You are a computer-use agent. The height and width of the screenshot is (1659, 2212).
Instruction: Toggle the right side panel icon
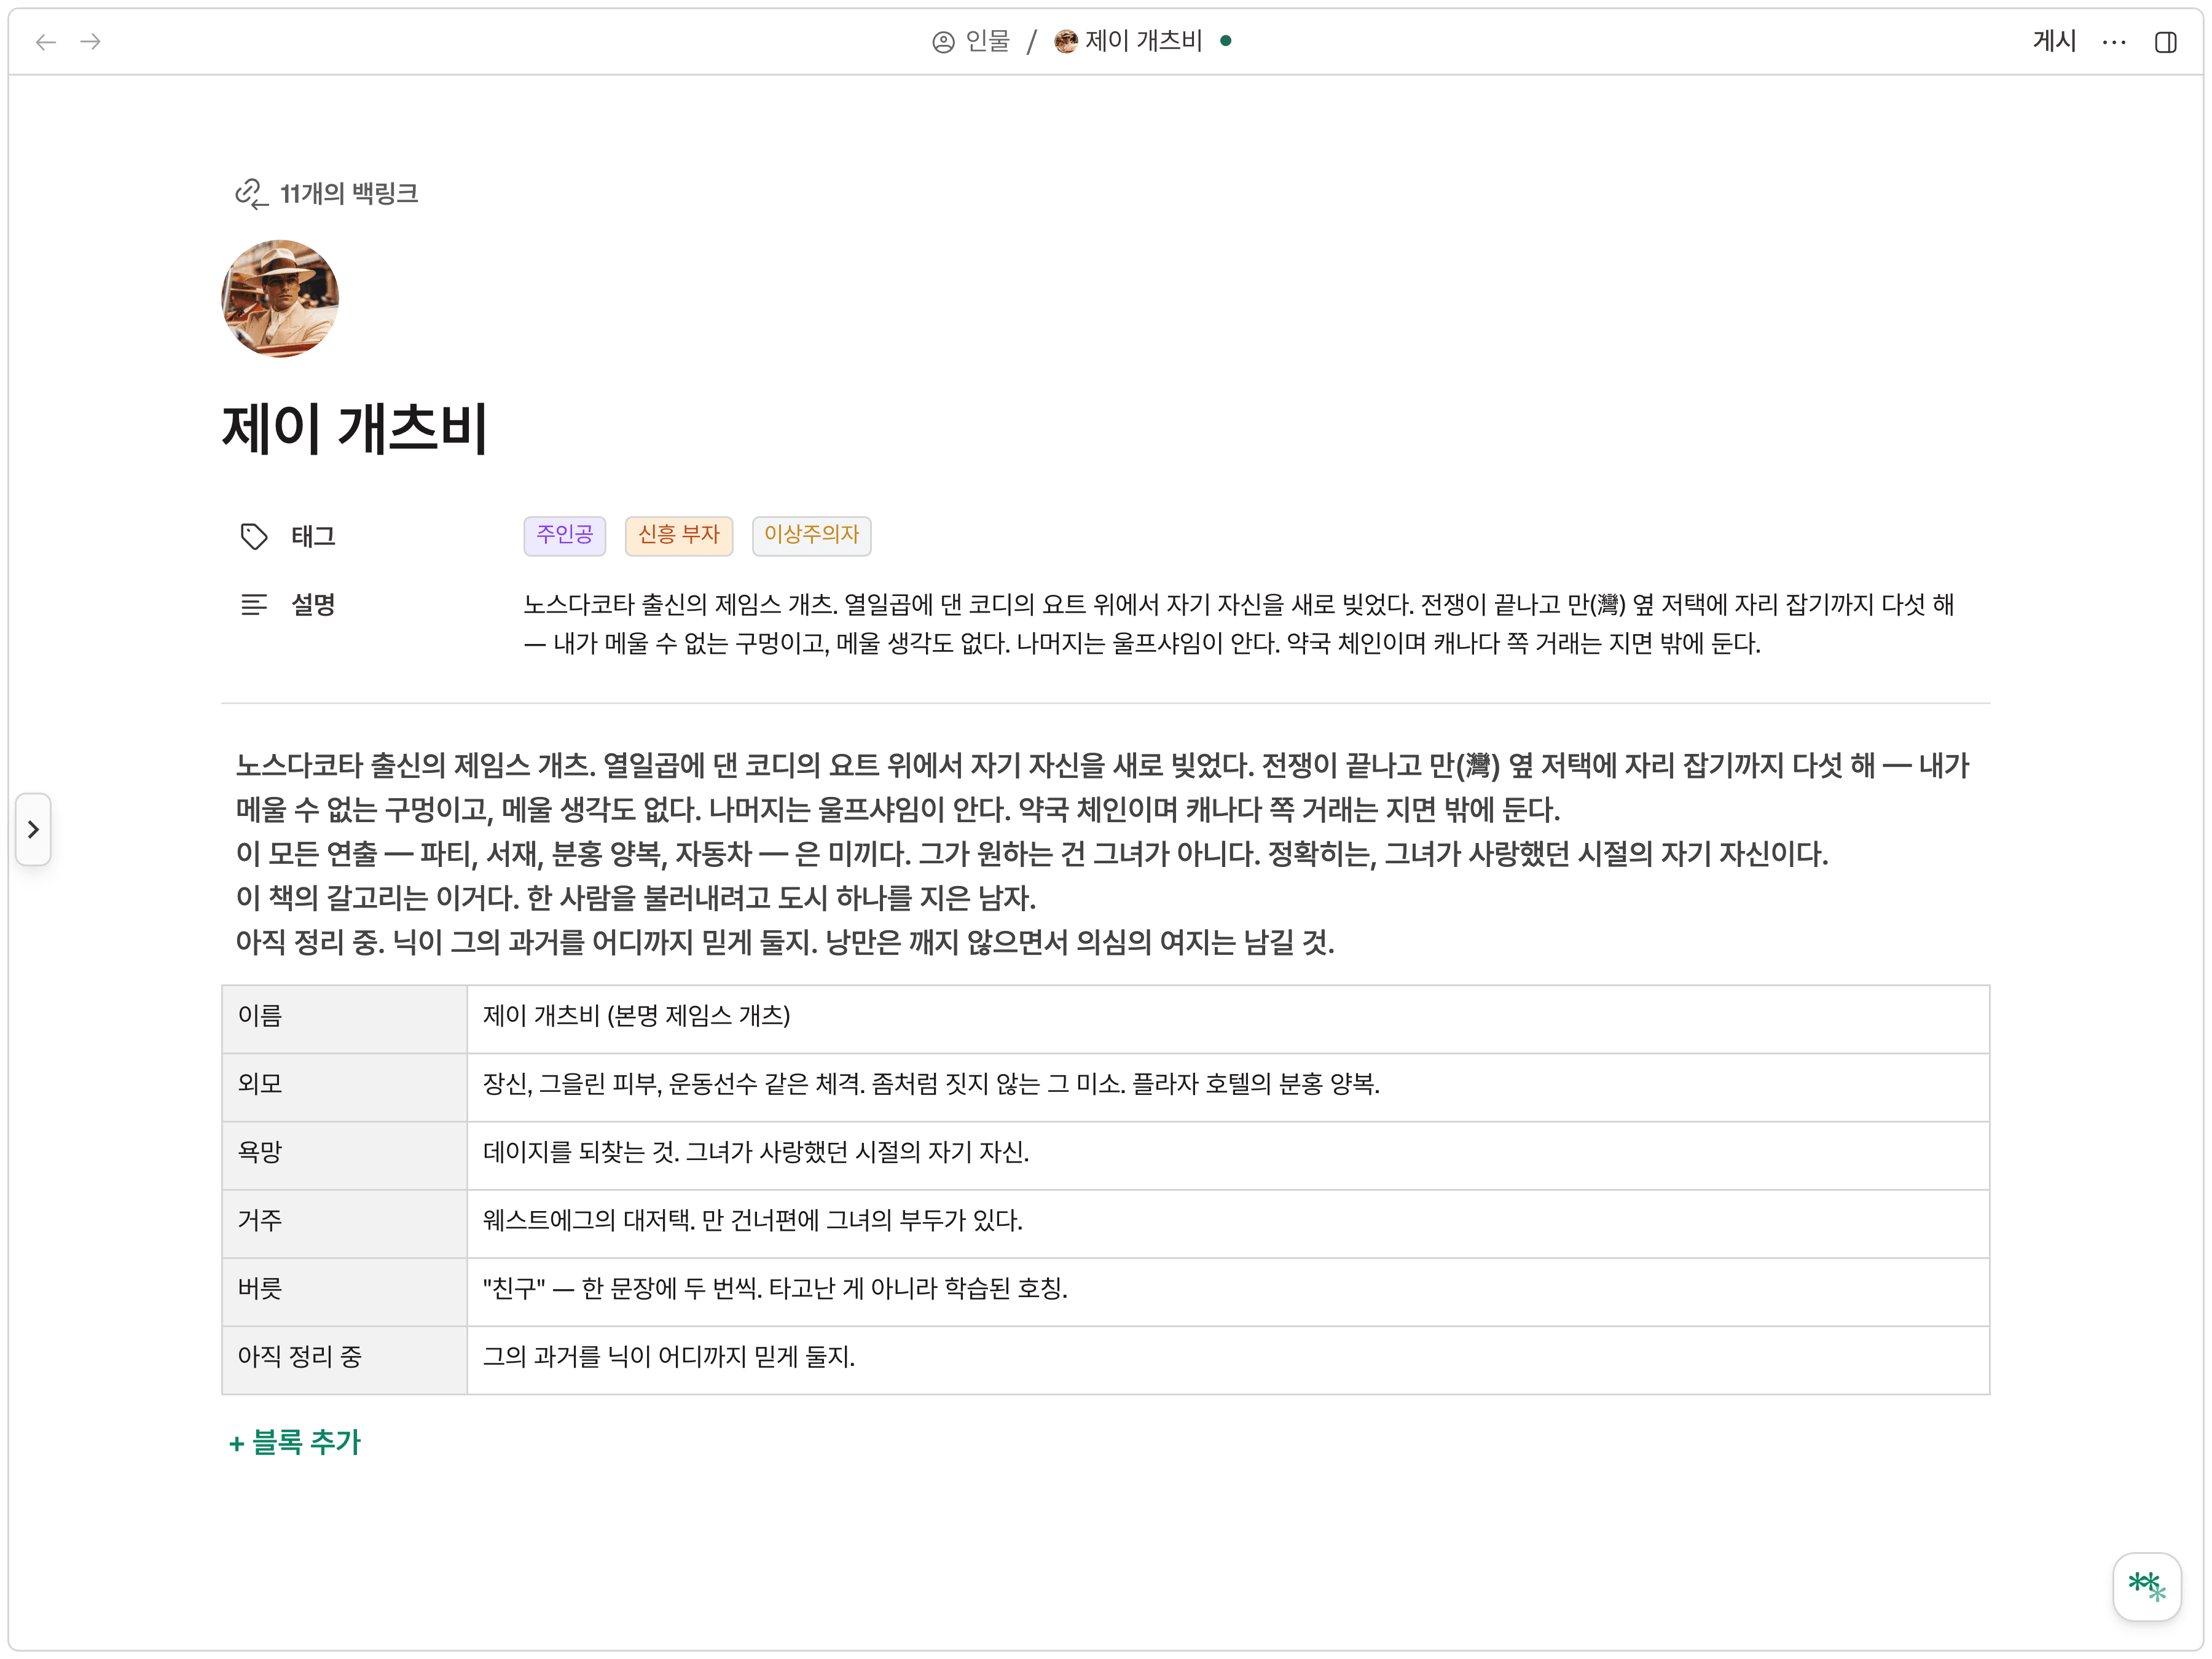2167,42
